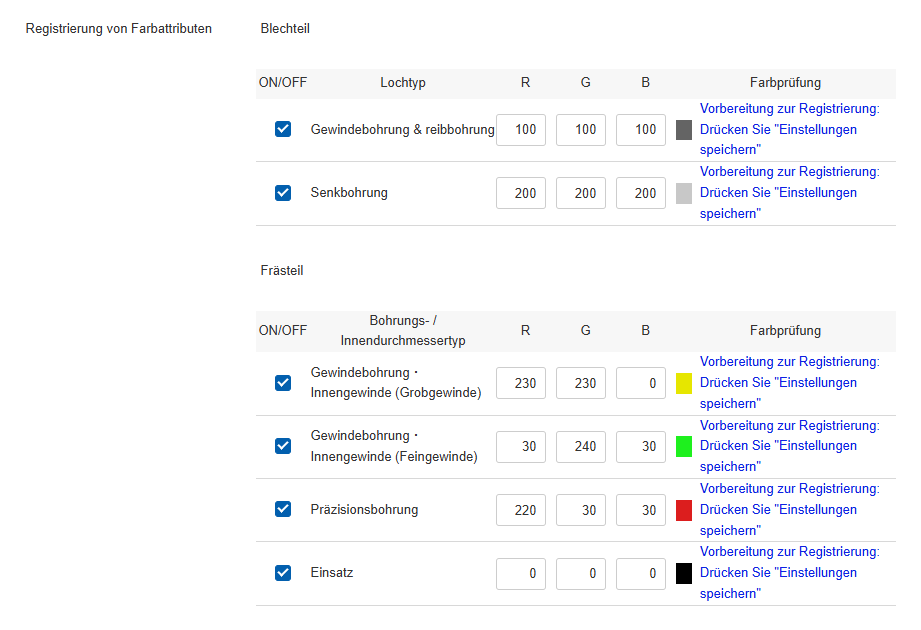
Task: Toggle the Senkbohrung checkbox
Action: pos(283,193)
